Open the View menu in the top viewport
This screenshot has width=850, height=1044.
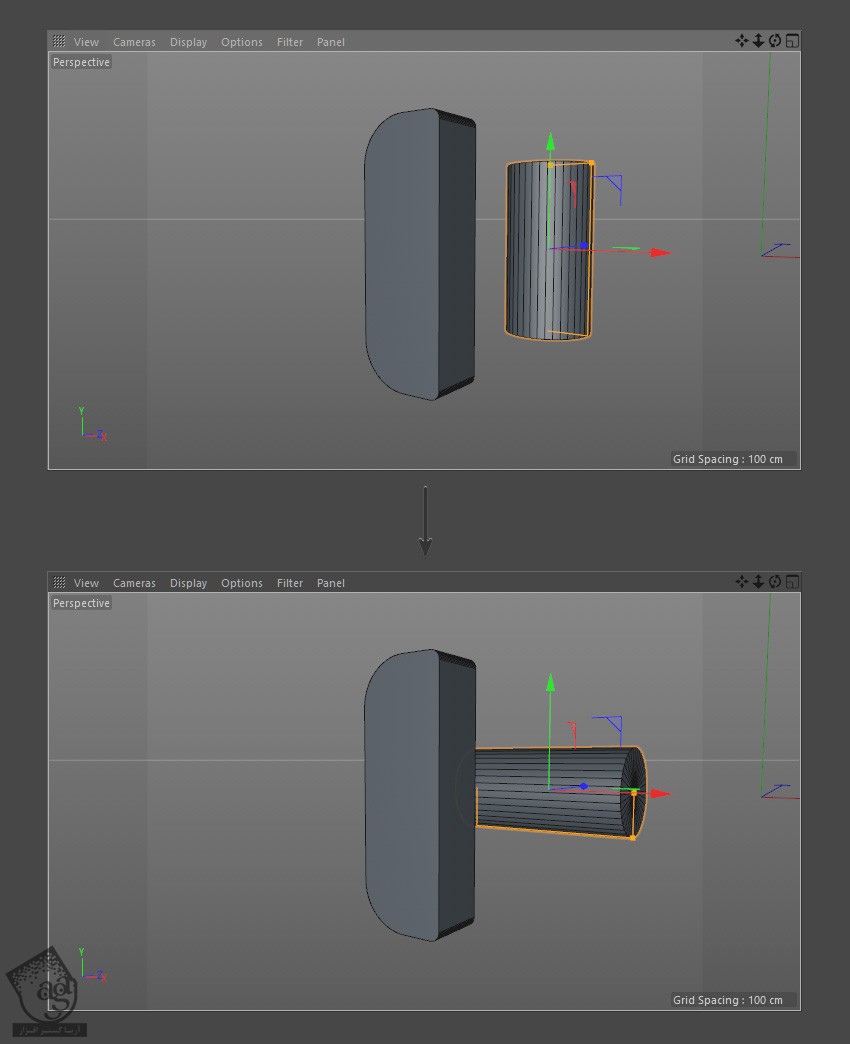point(86,42)
